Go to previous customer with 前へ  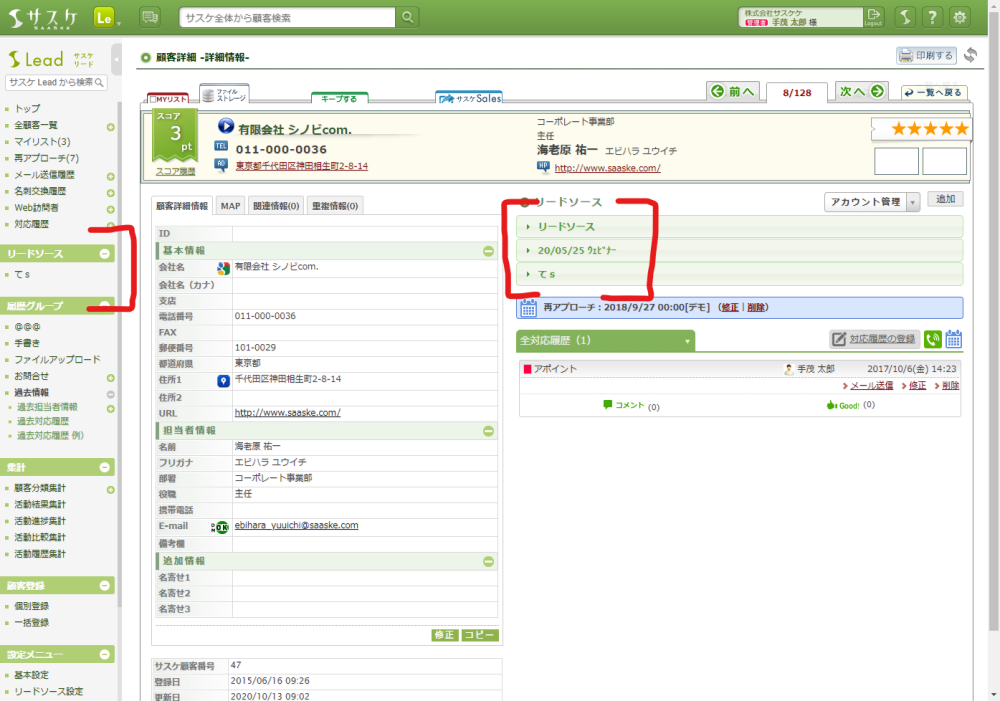[x=733, y=92]
